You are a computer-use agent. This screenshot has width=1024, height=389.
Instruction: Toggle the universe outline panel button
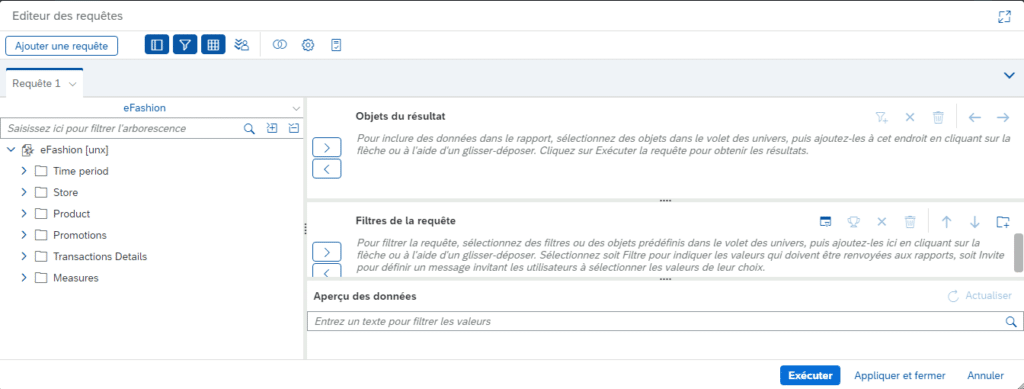(x=157, y=45)
